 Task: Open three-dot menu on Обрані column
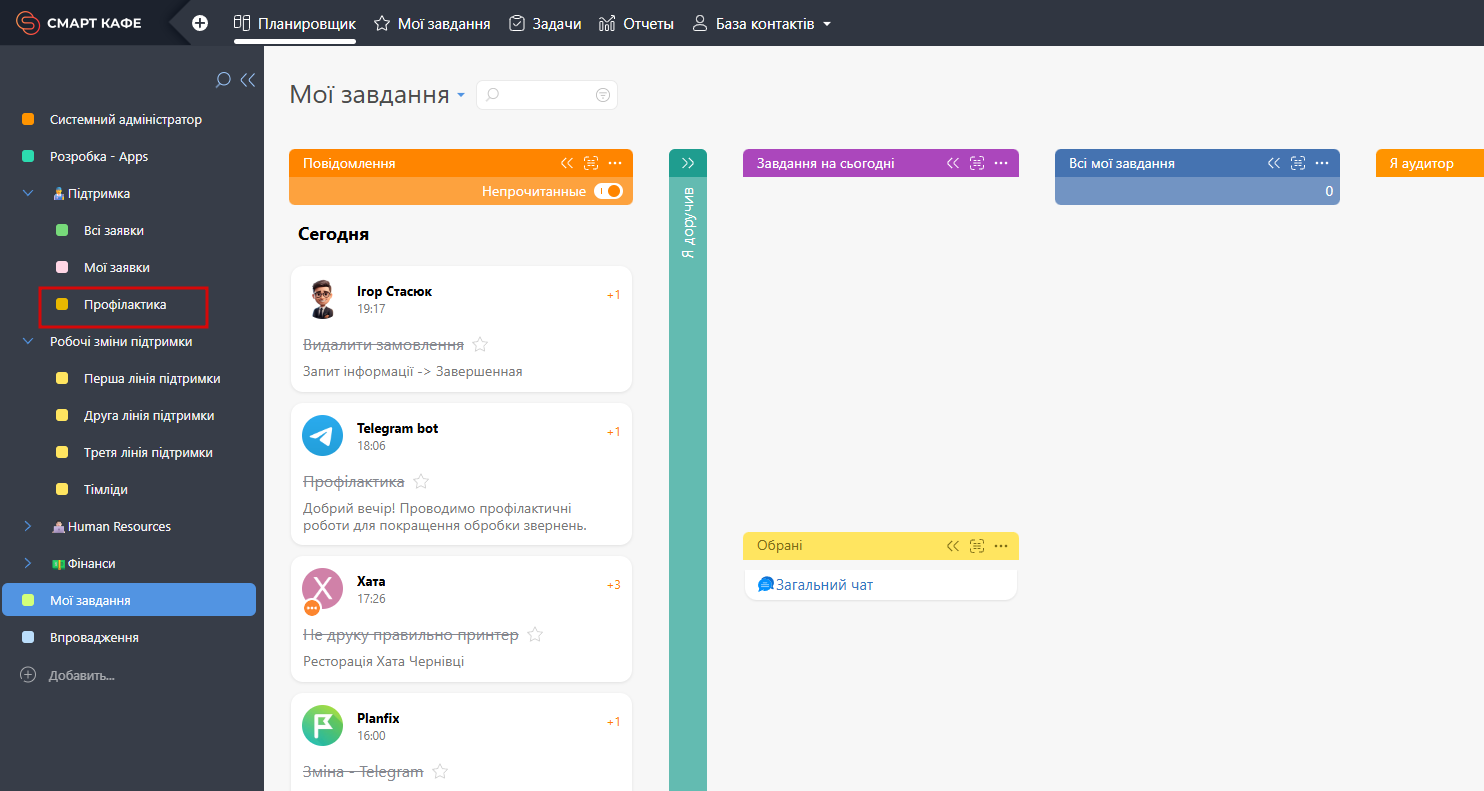coord(1001,546)
